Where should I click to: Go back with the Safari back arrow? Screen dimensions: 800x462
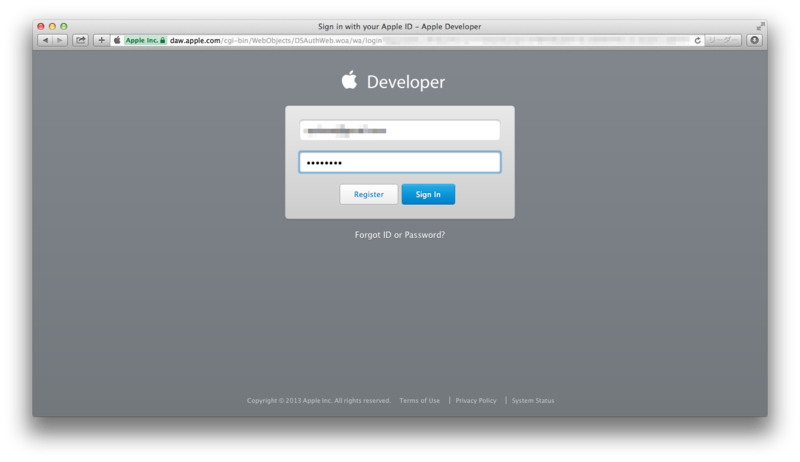tap(45, 40)
